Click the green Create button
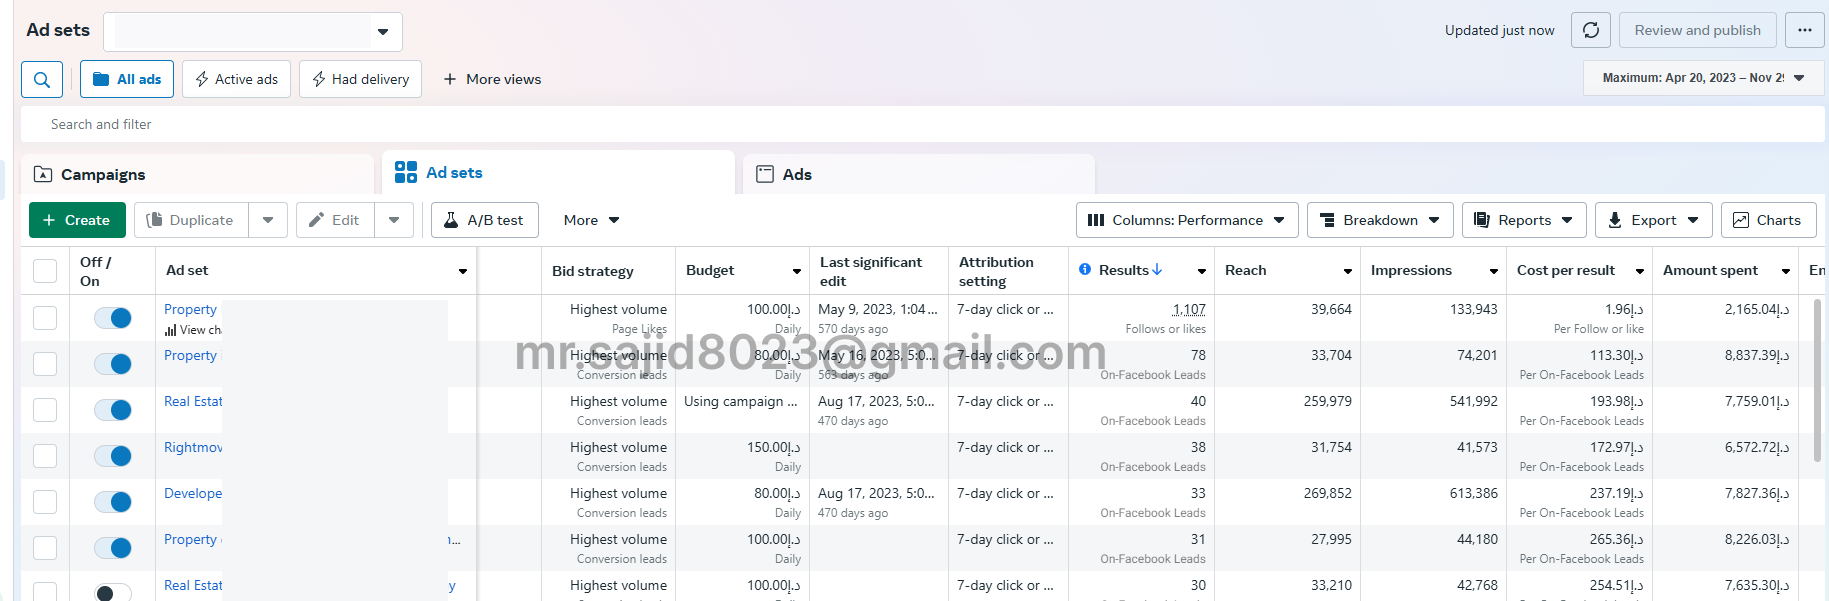This screenshot has height=601, width=1829. pyautogui.click(x=77, y=220)
